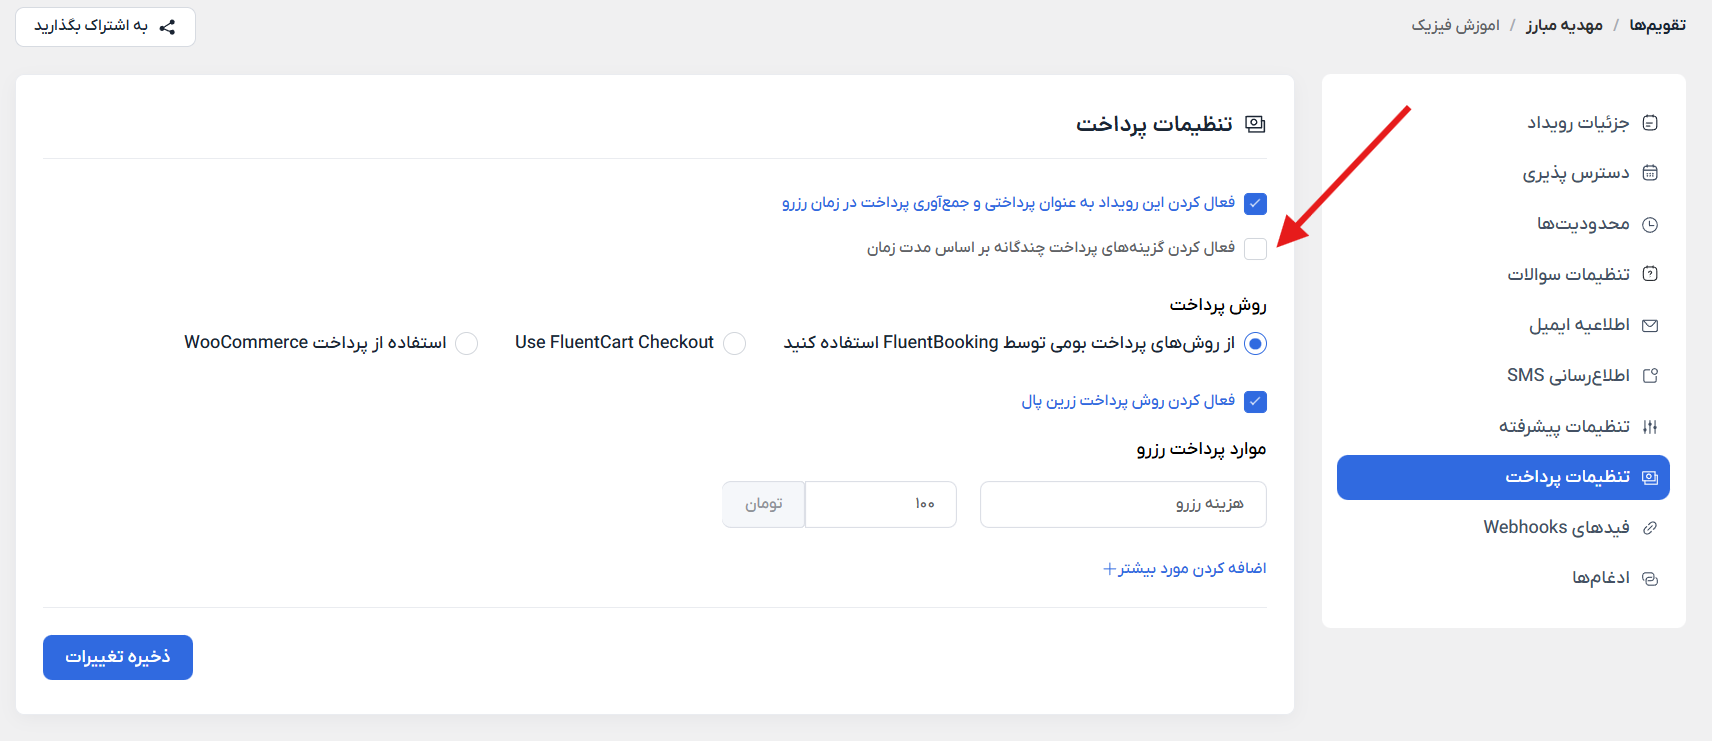Click the booking fee amount field
The image size is (1712, 741).
pyautogui.click(x=880, y=504)
